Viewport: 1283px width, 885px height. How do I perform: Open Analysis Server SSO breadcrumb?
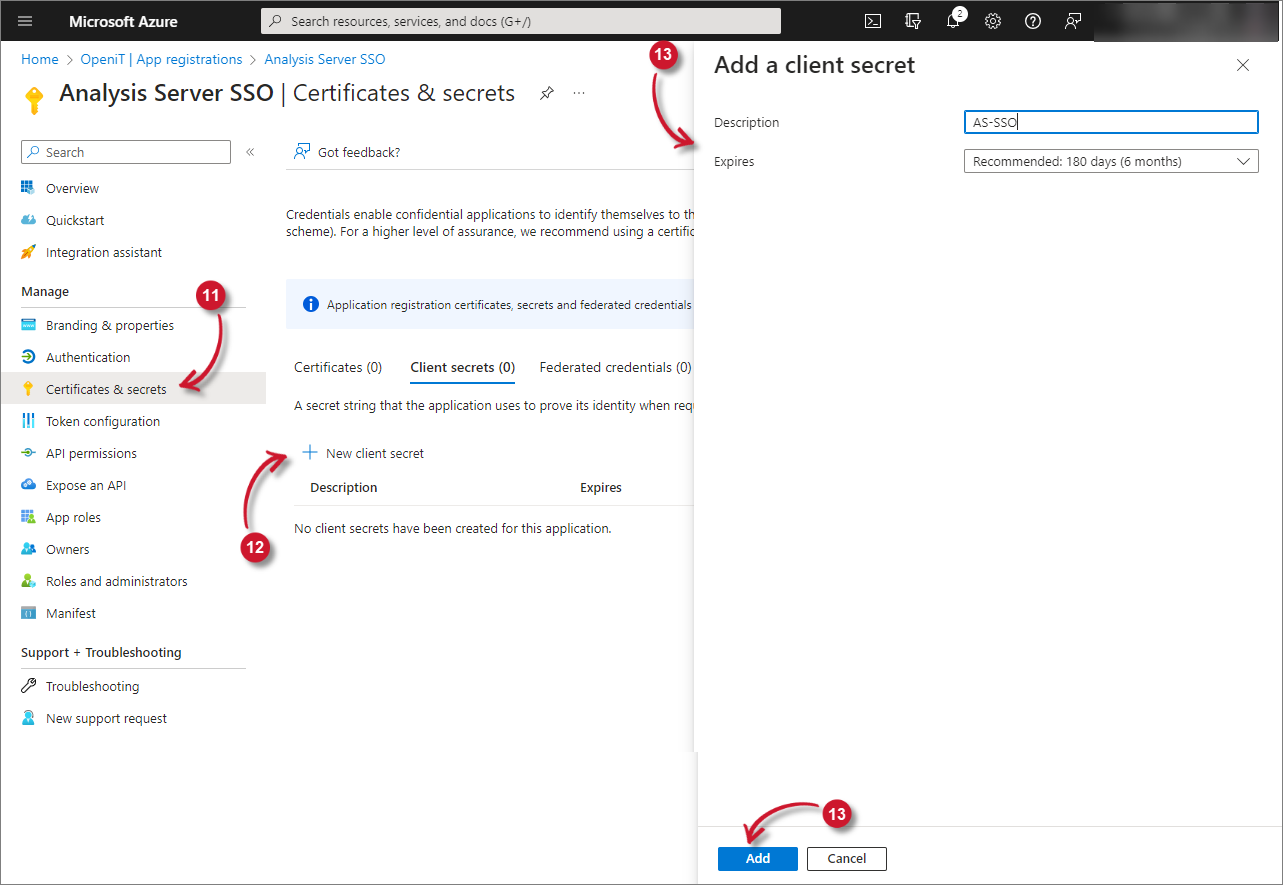point(325,59)
